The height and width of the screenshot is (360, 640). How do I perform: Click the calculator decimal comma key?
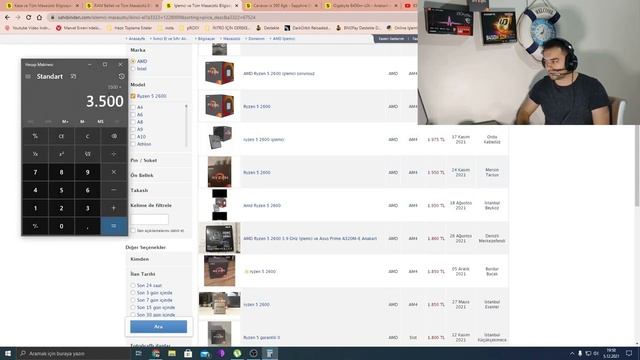[x=87, y=226]
